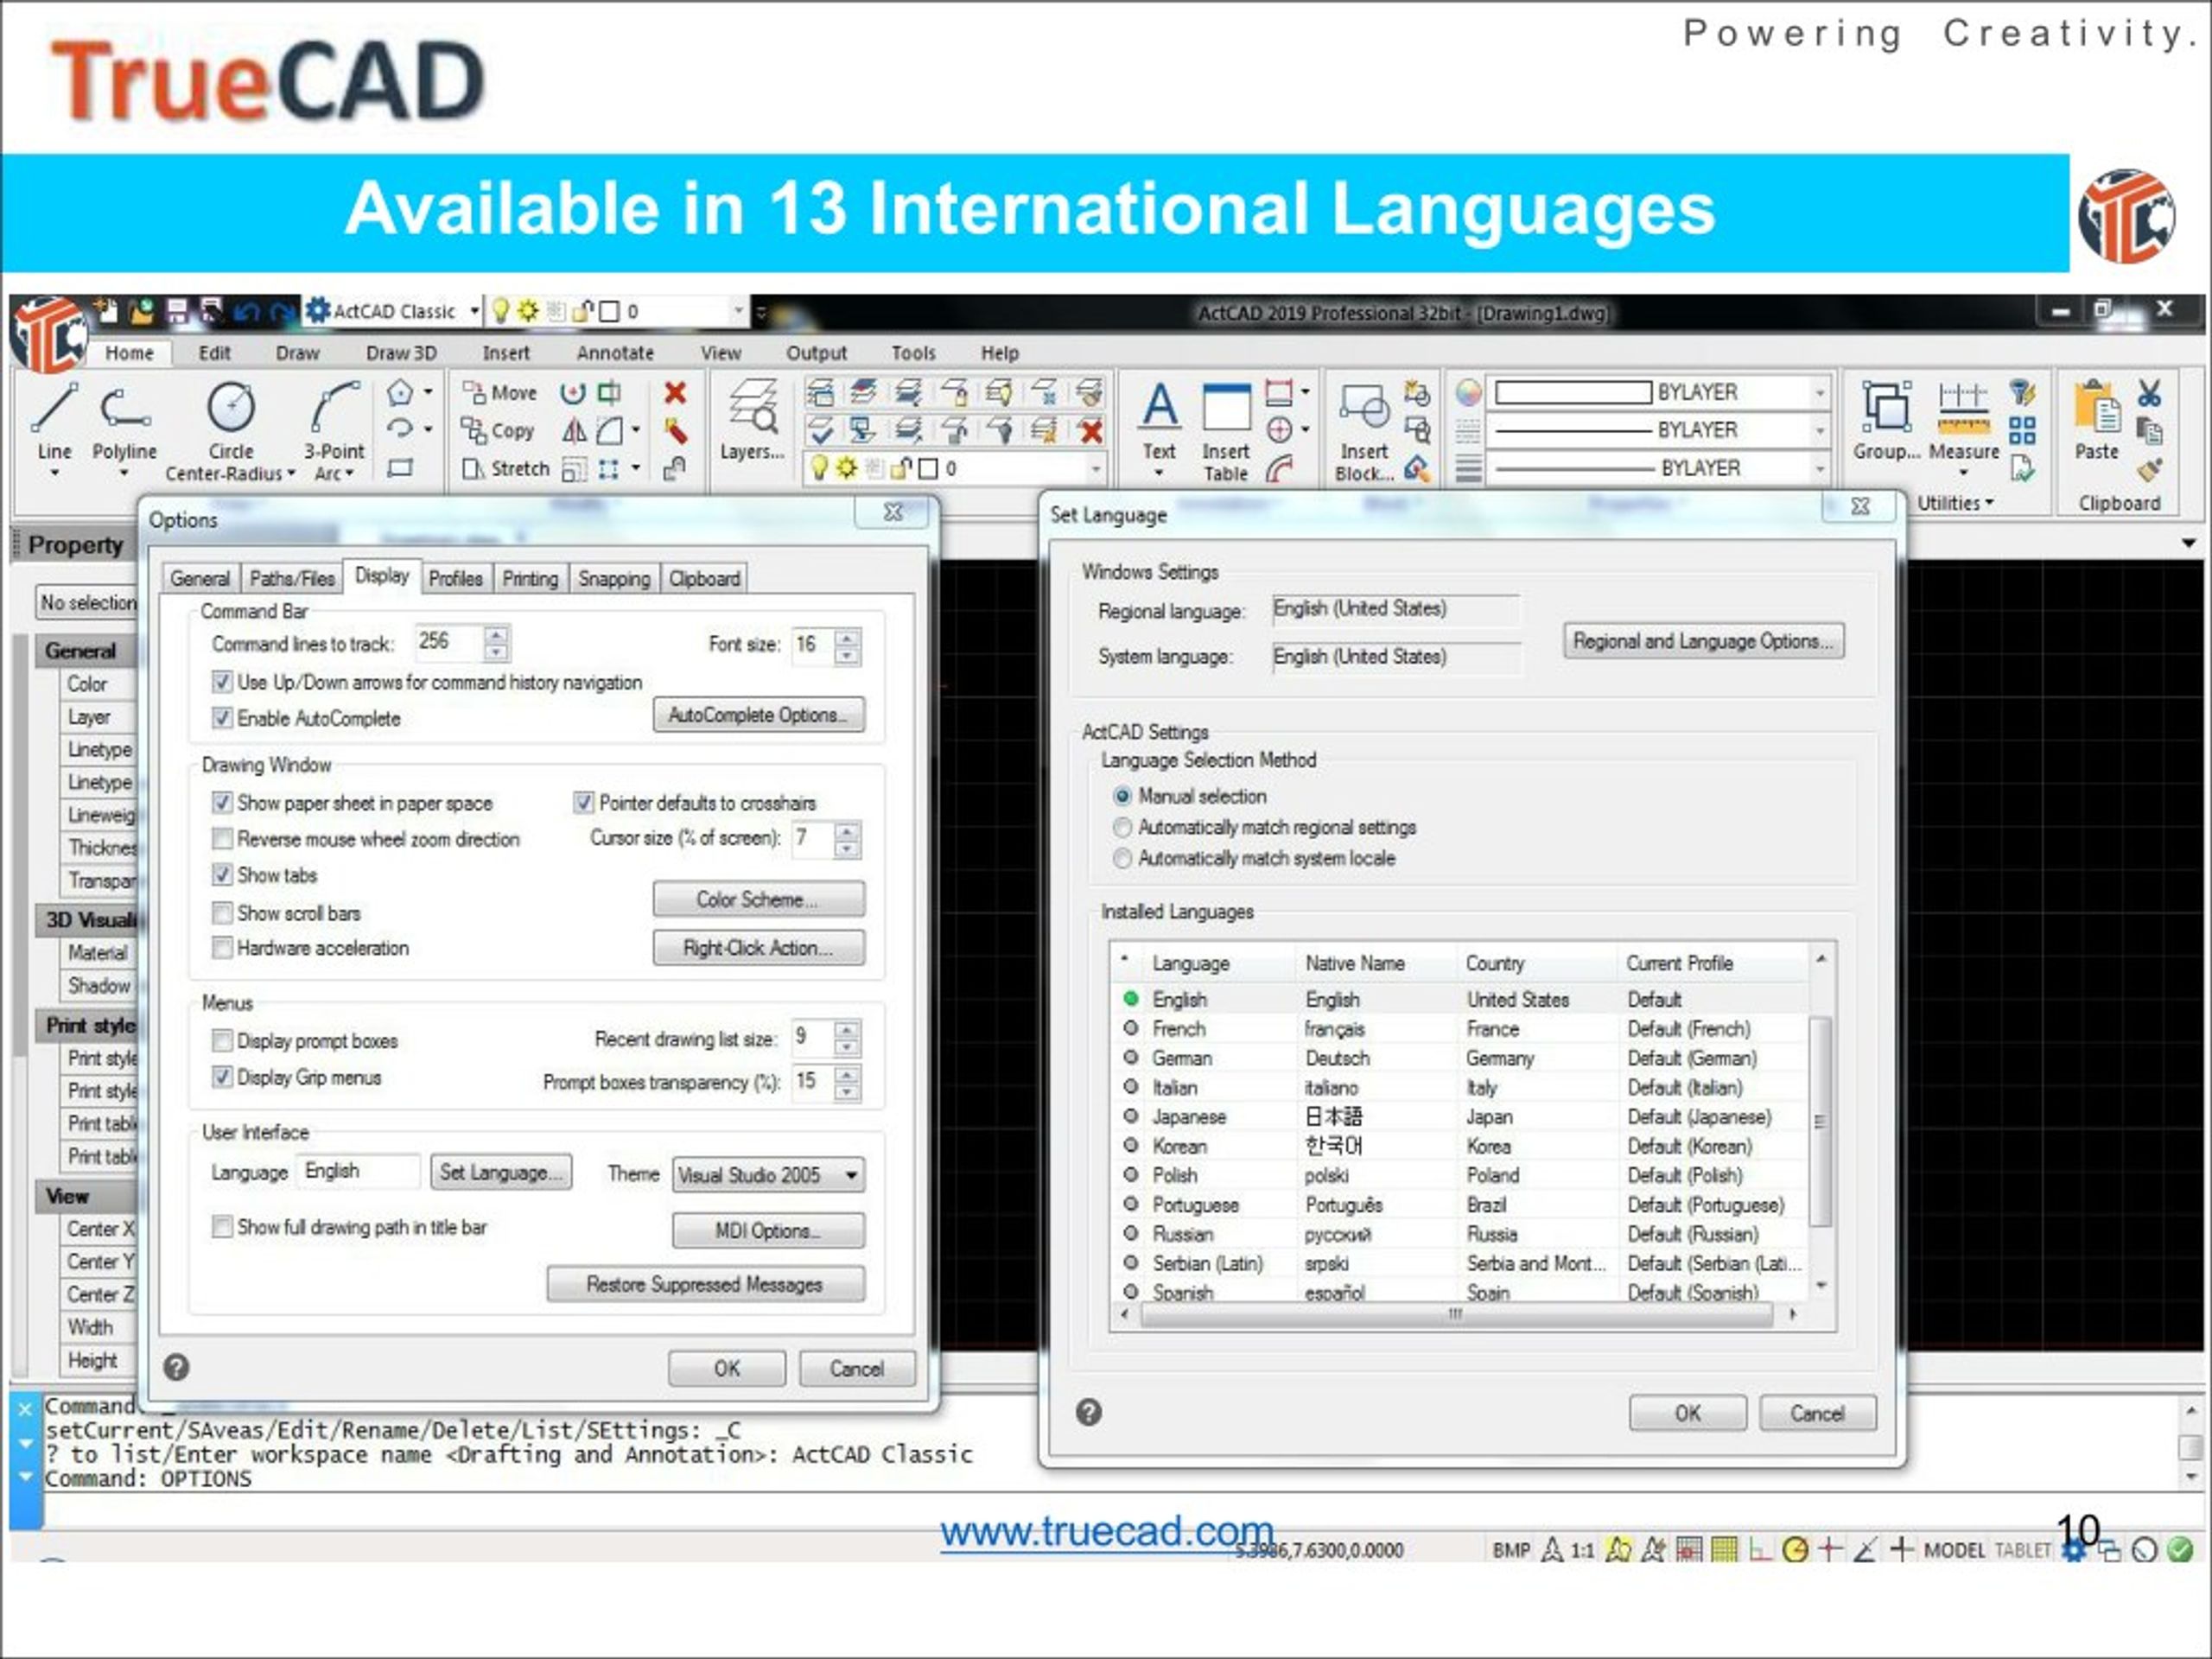Open the top BYLAYER color dropdown
This screenshot has width=2212, height=1659.
point(1820,393)
